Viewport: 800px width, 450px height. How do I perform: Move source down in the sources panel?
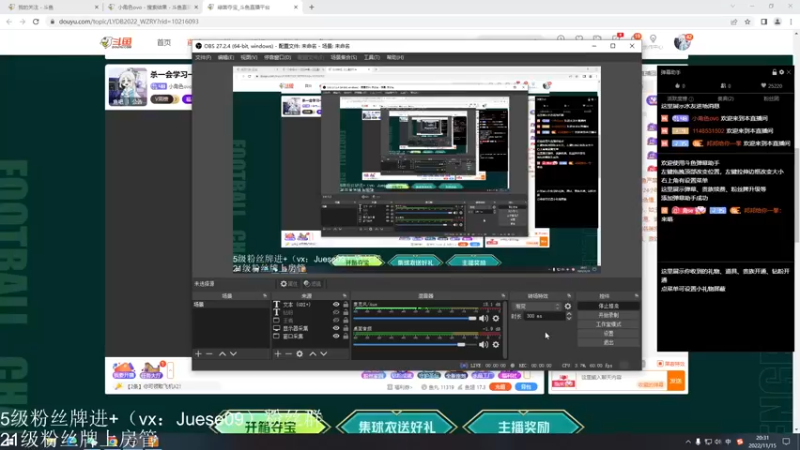click(323, 354)
